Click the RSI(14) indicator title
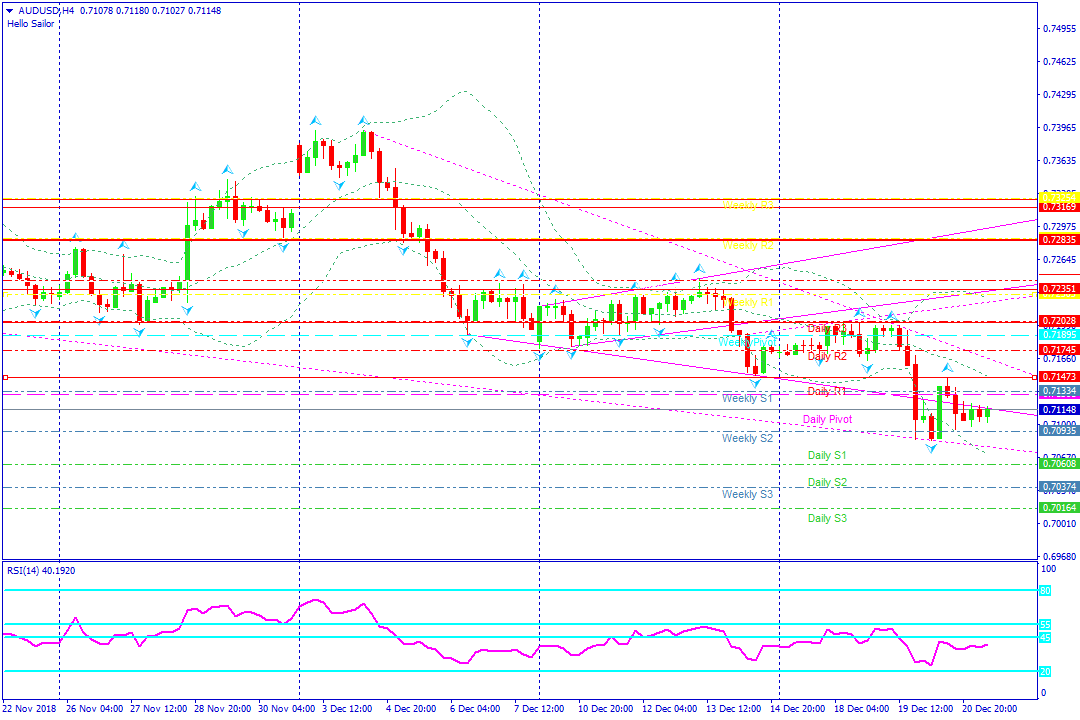 click(x=41, y=570)
